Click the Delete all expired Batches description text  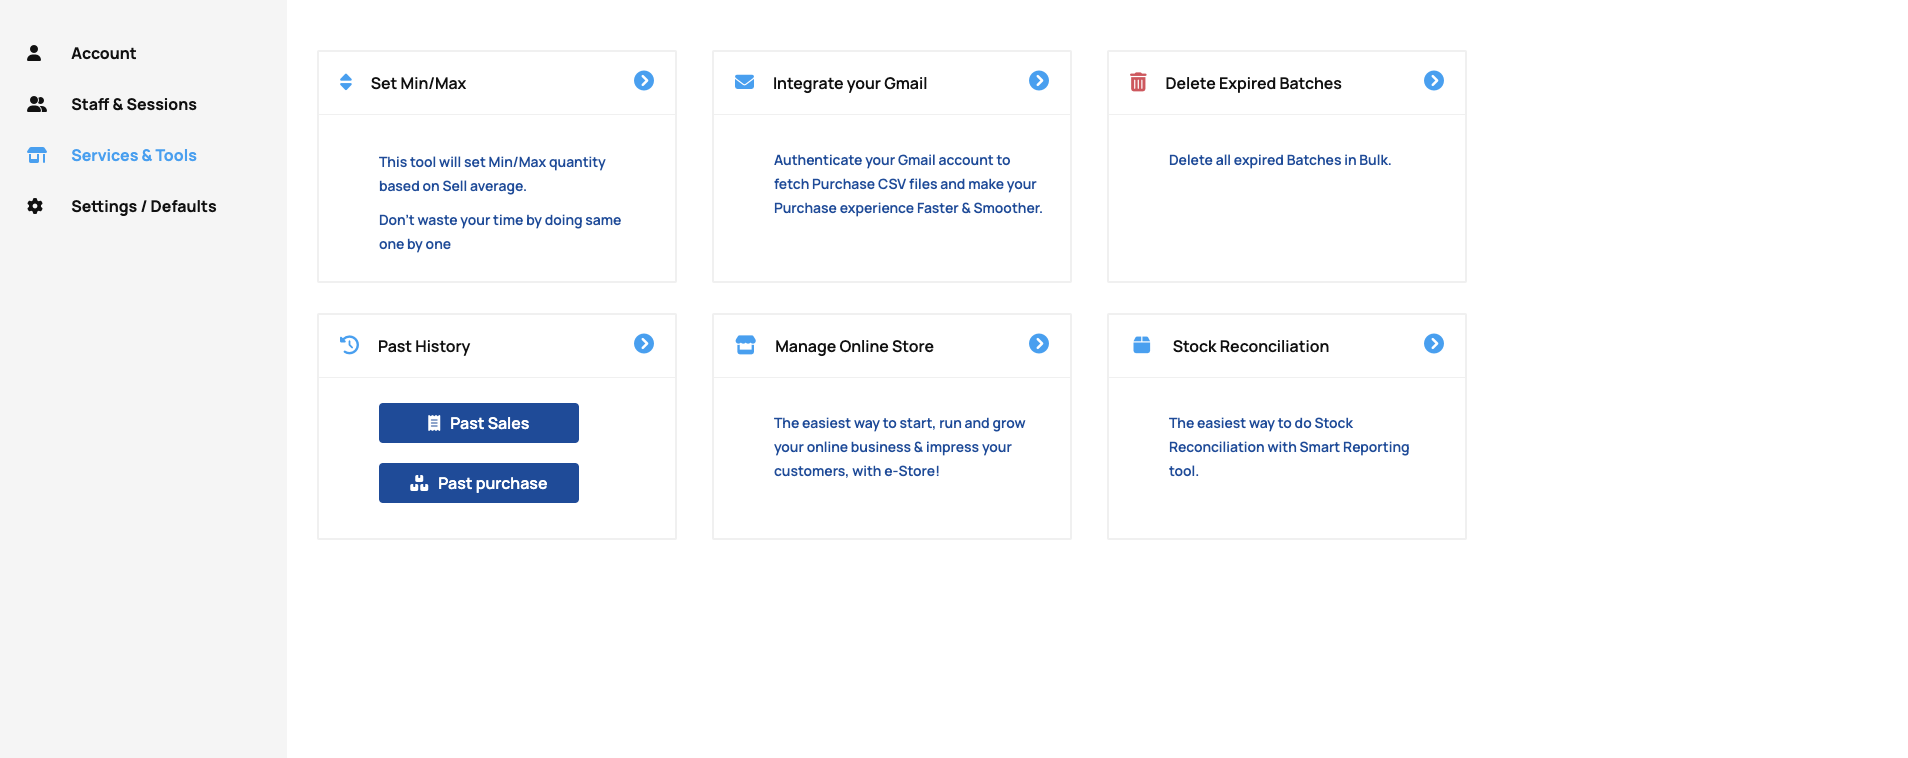click(1279, 160)
